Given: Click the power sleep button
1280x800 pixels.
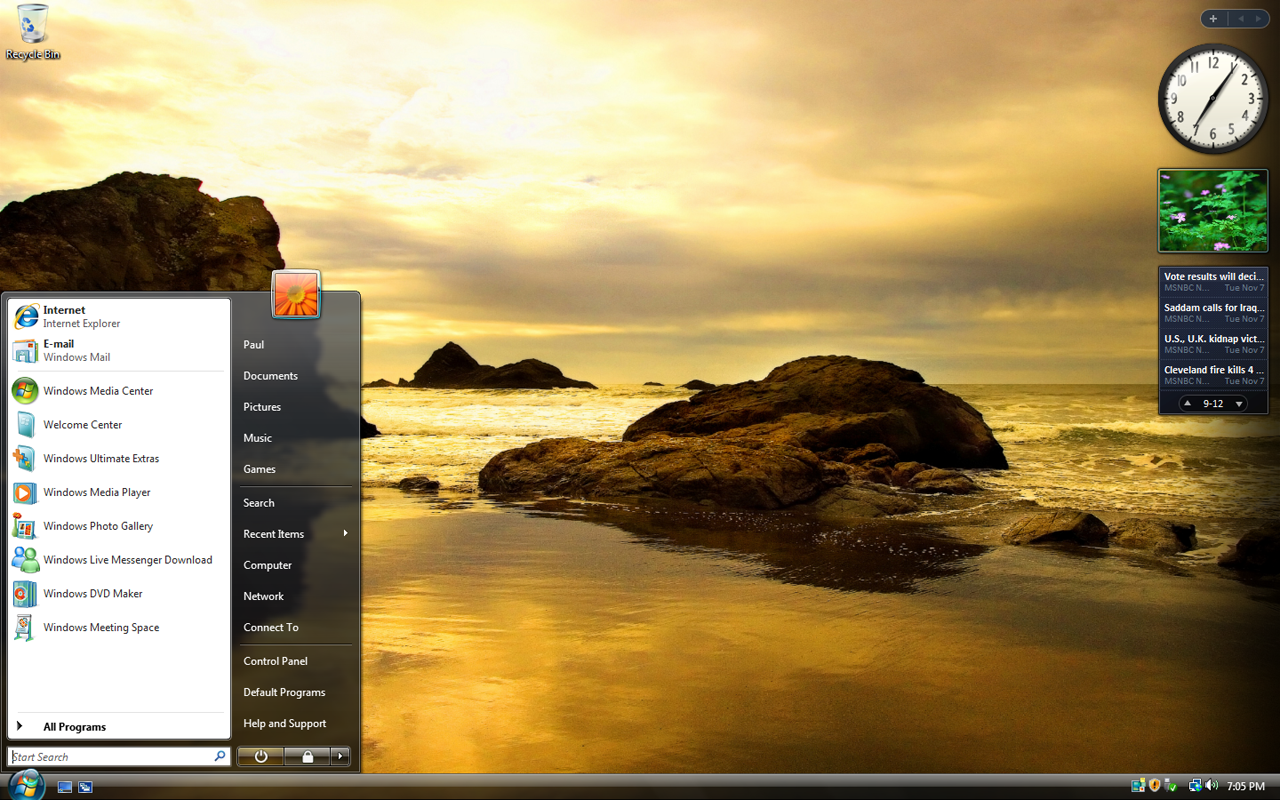Looking at the screenshot, I should coord(261,757).
